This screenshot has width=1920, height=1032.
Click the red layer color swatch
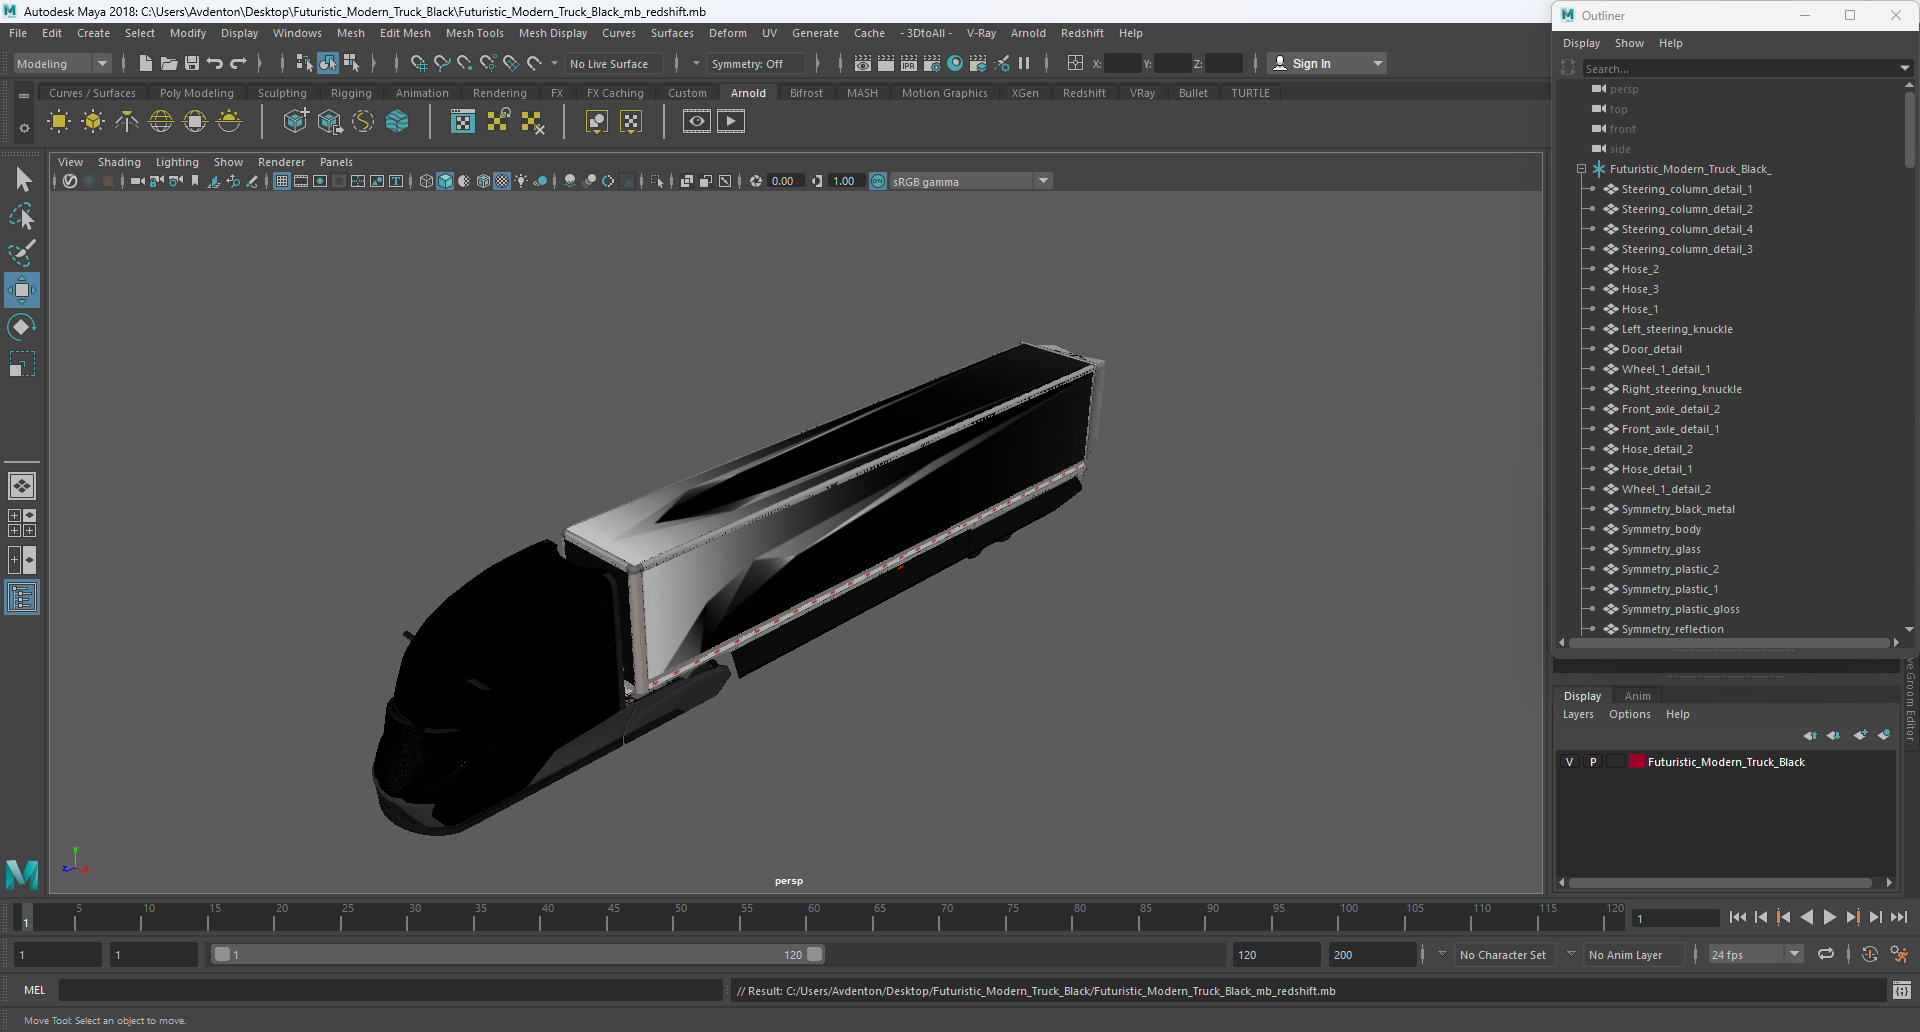pos(1637,762)
